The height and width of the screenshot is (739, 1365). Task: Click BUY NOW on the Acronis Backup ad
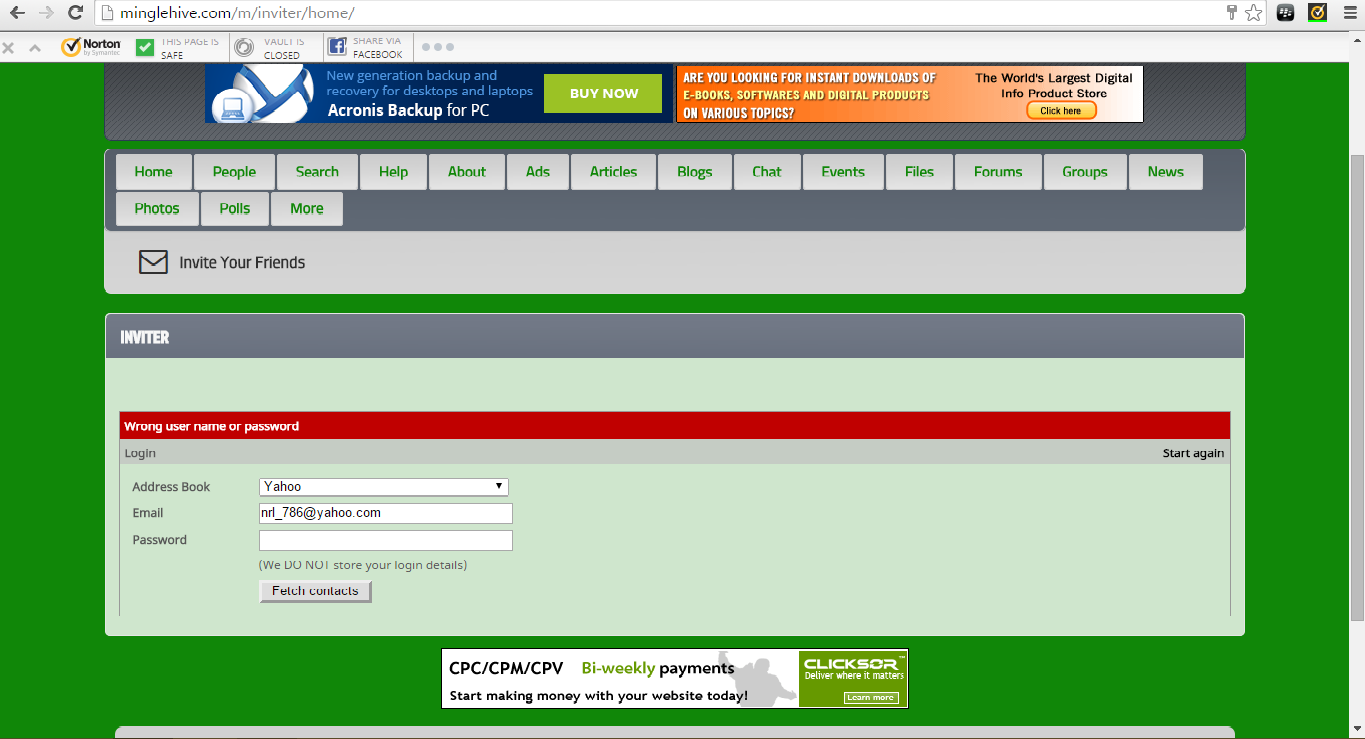pos(603,93)
